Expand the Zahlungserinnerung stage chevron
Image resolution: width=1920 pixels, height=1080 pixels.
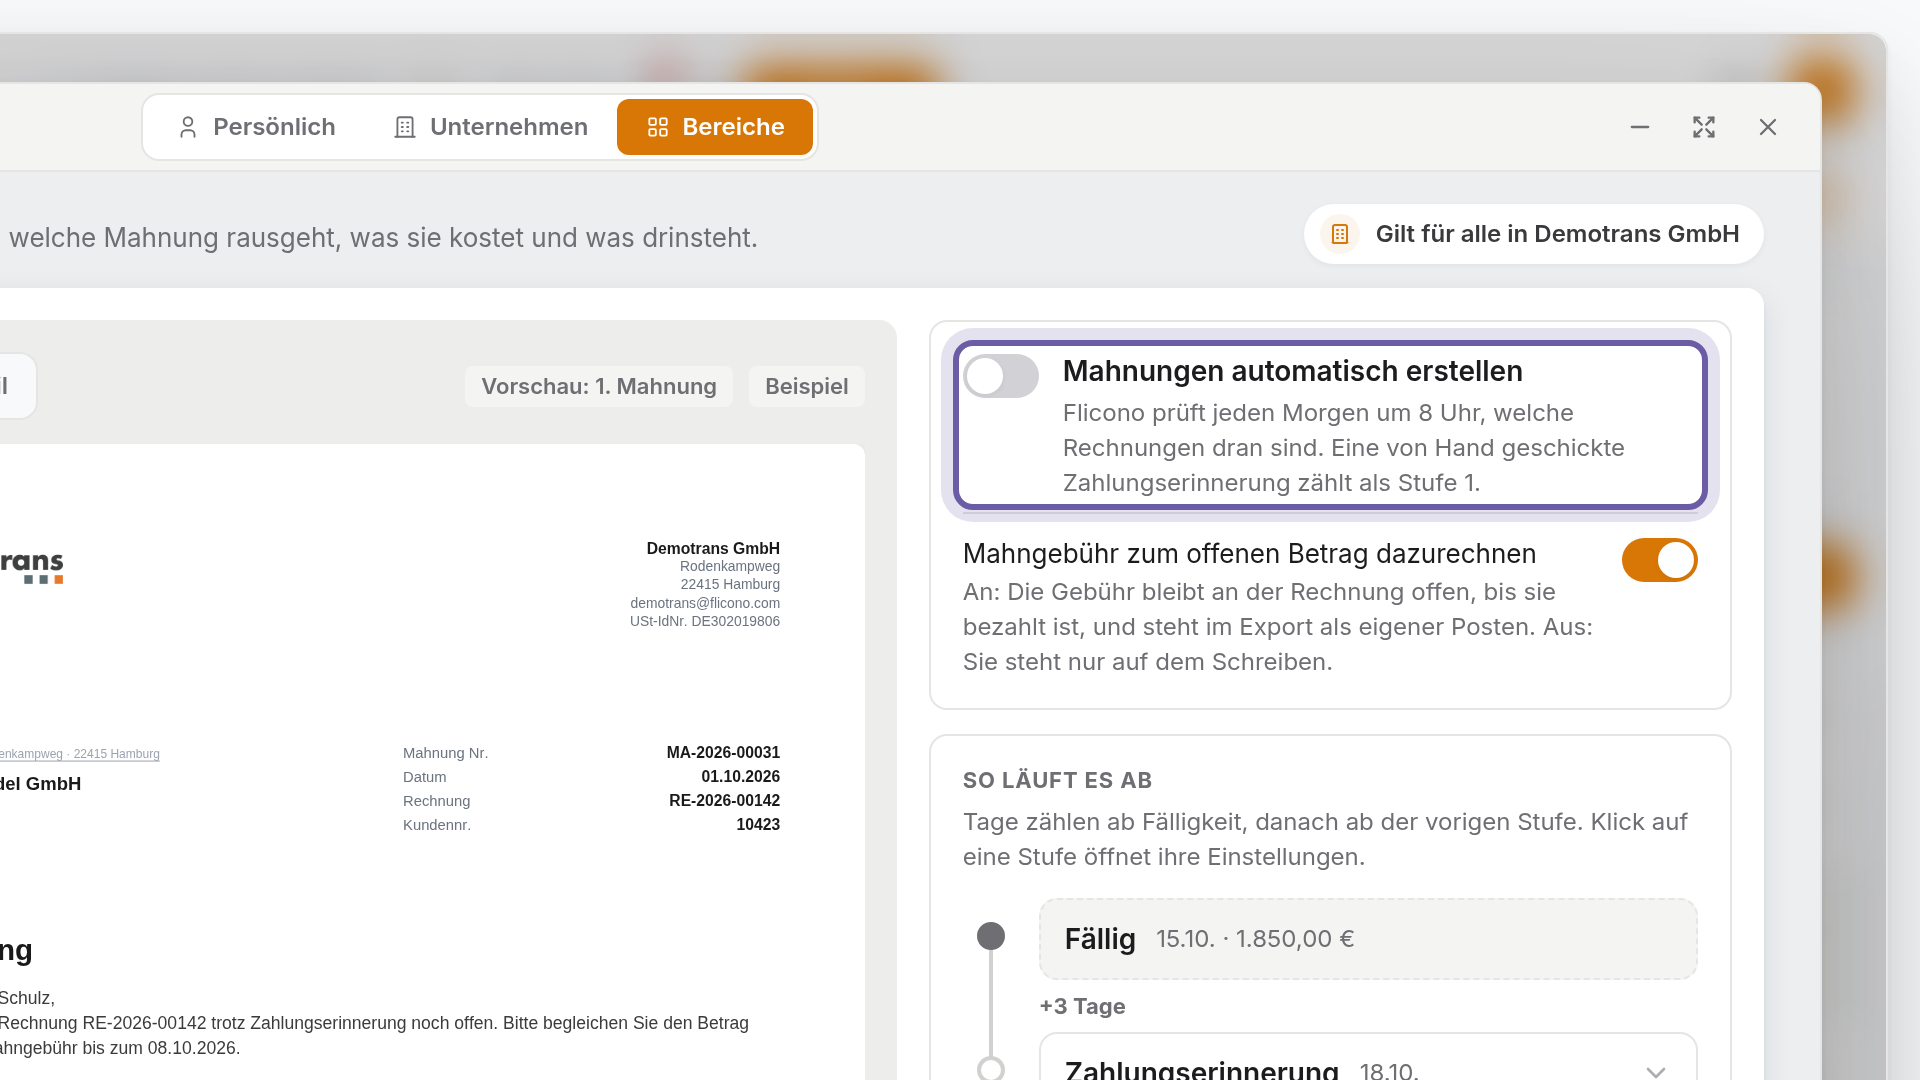tap(1656, 1072)
